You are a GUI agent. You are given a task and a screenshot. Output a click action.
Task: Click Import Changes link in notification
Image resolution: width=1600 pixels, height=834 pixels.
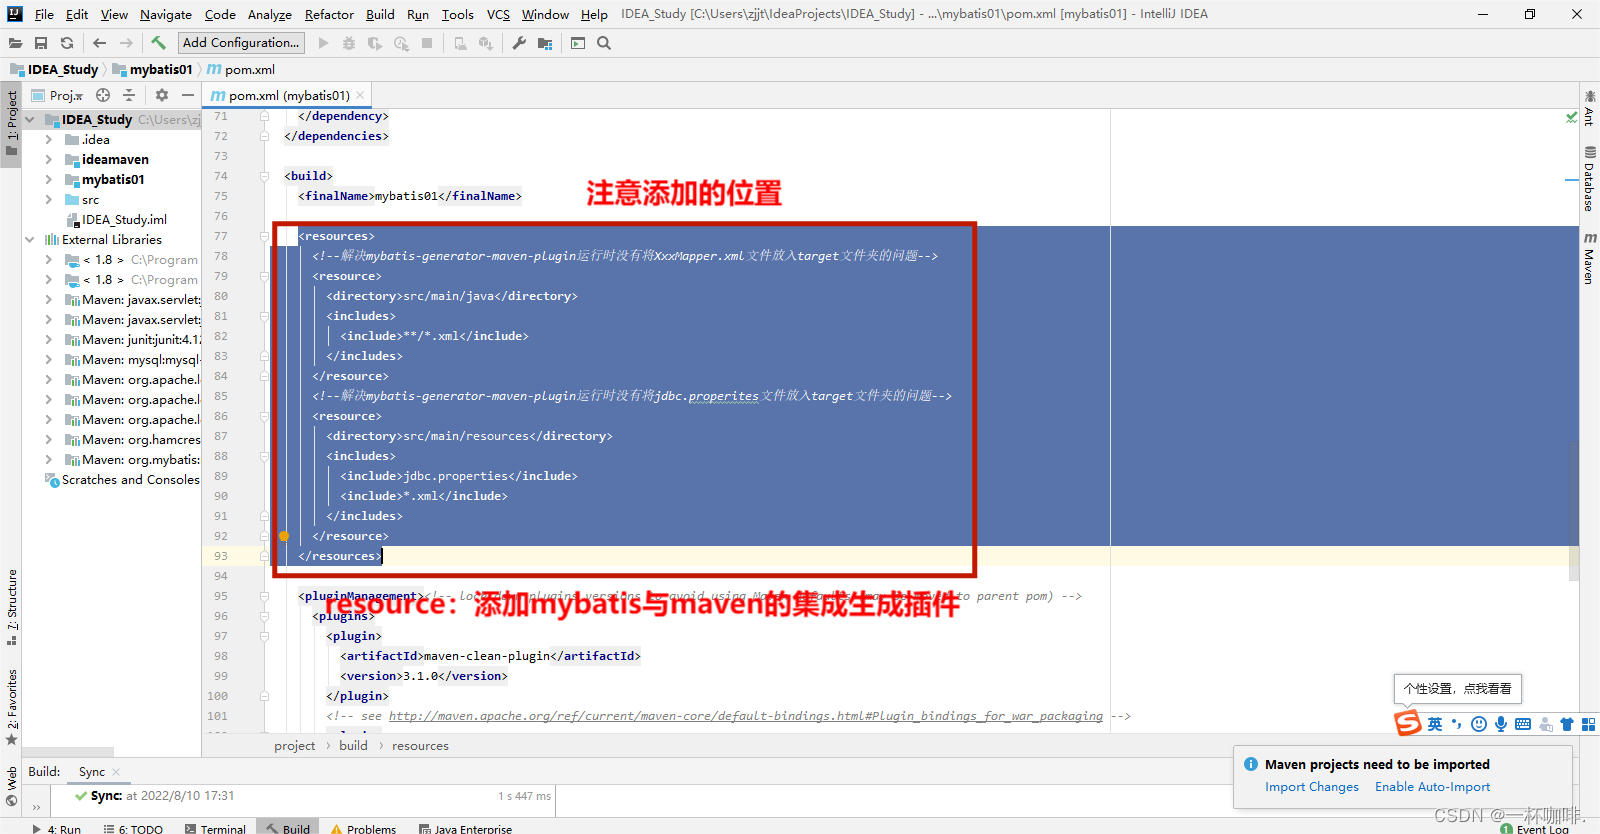tap(1312, 787)
